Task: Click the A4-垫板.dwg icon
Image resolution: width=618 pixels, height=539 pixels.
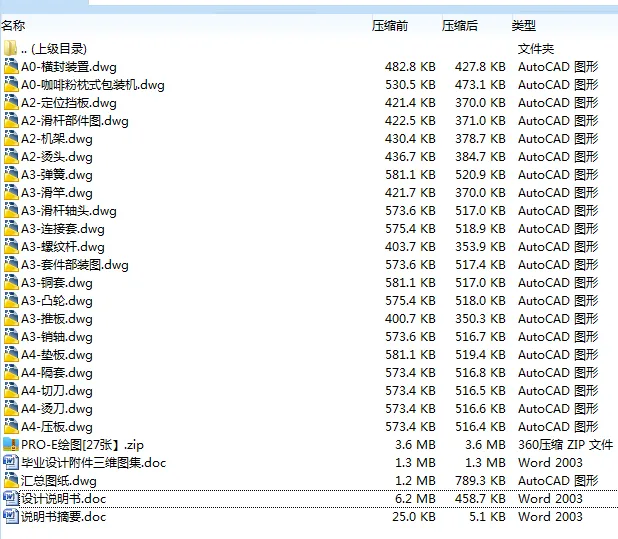Action: [x=11, y=355]
